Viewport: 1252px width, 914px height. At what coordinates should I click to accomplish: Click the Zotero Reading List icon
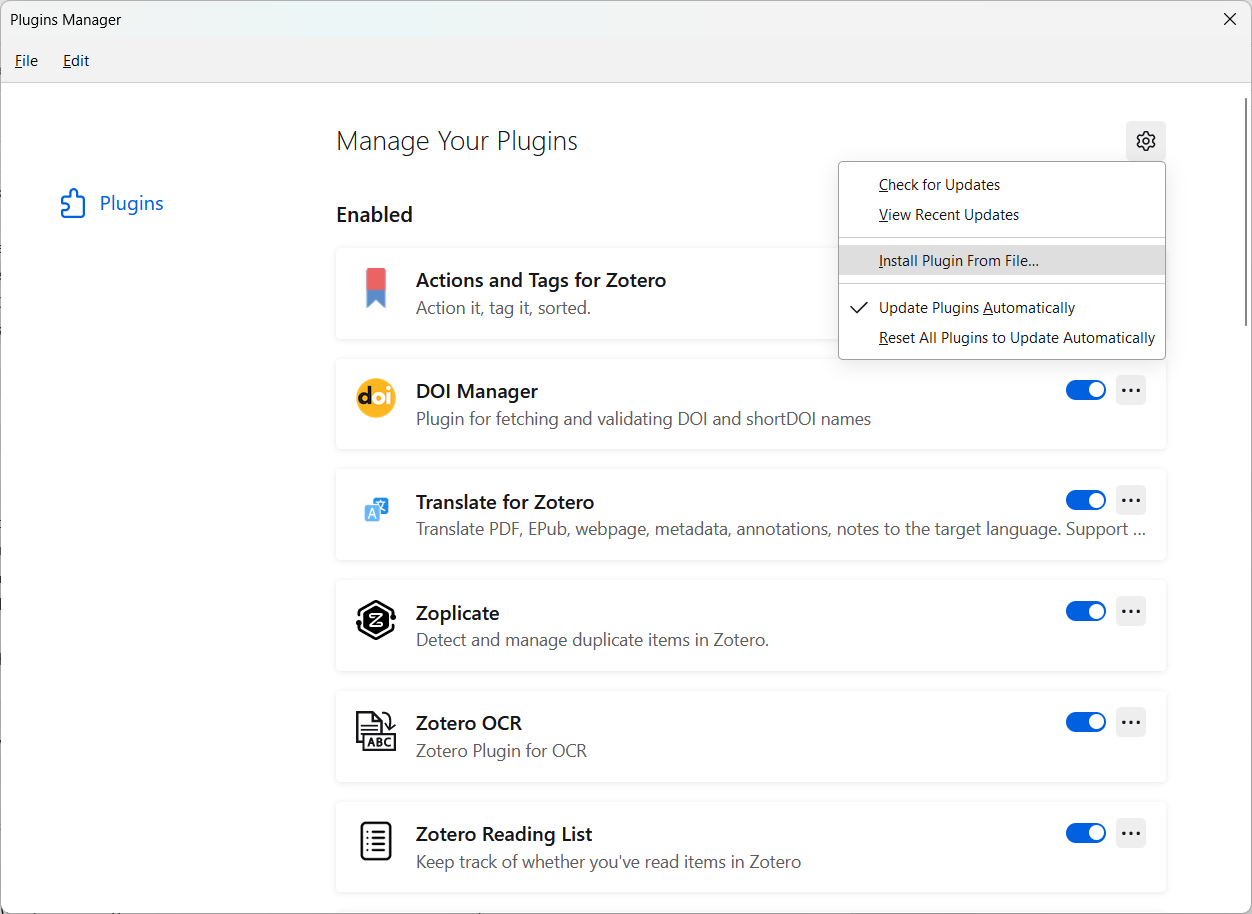(376, 841)
